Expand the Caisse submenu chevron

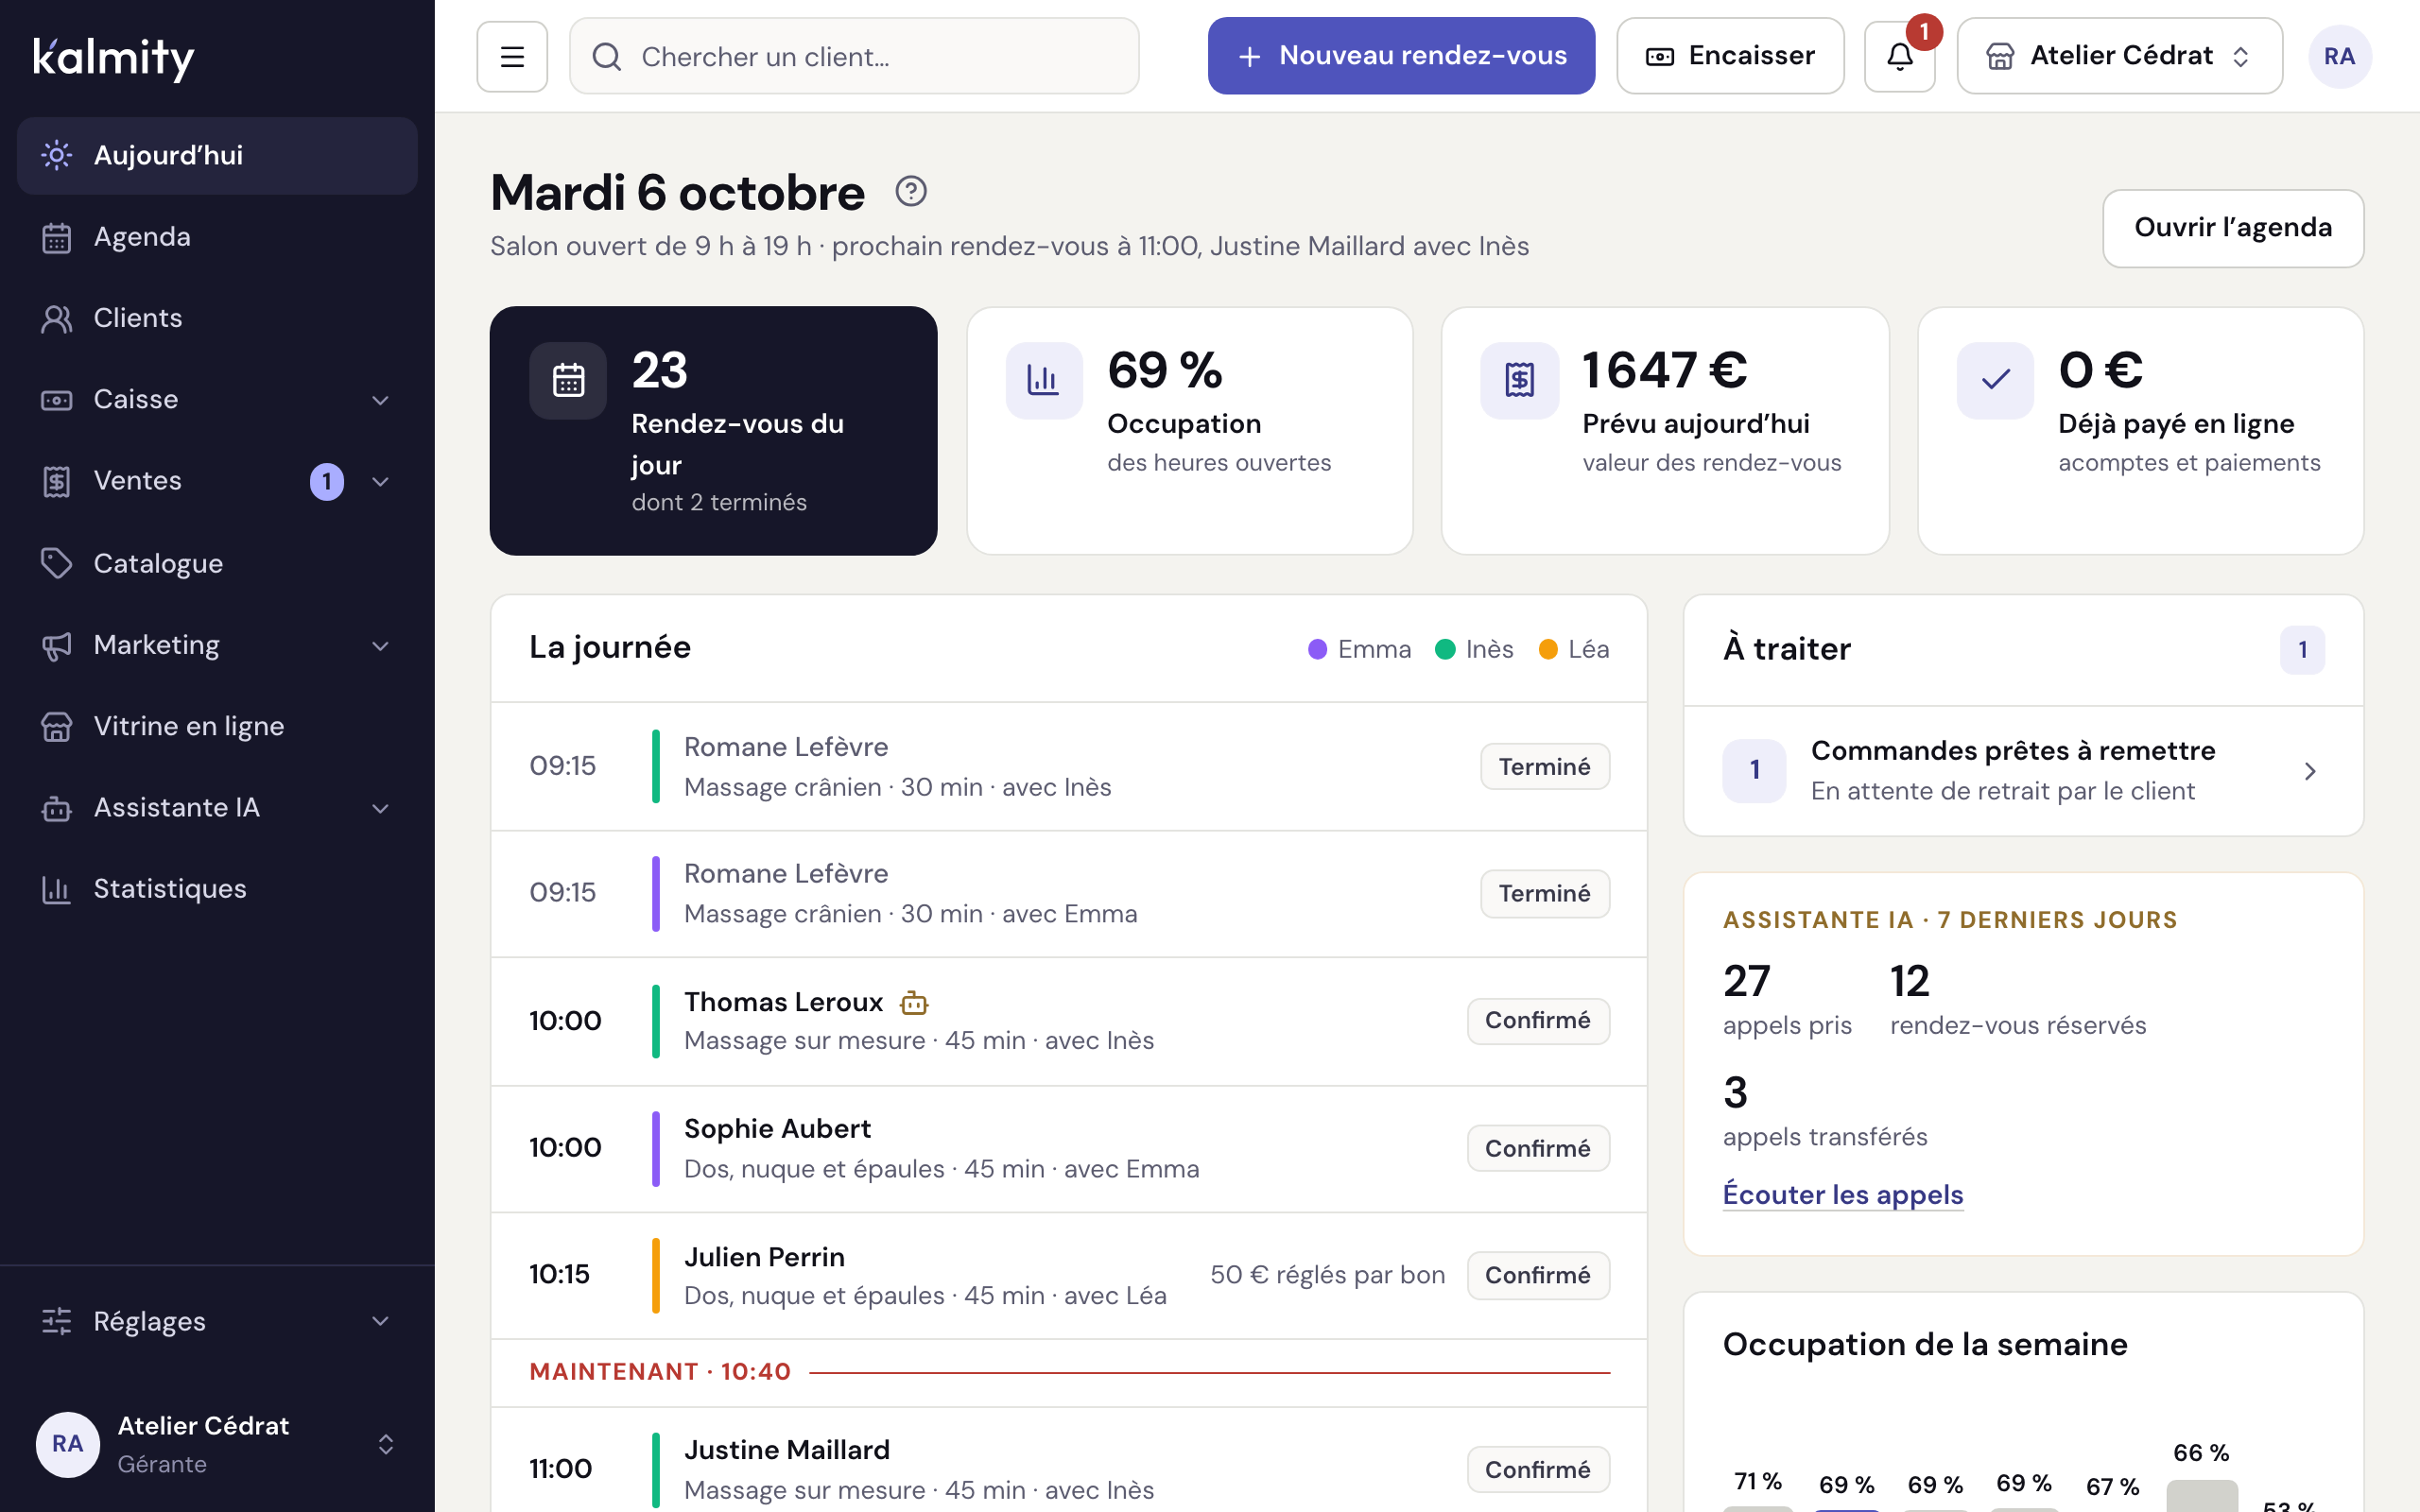point(380,400)
